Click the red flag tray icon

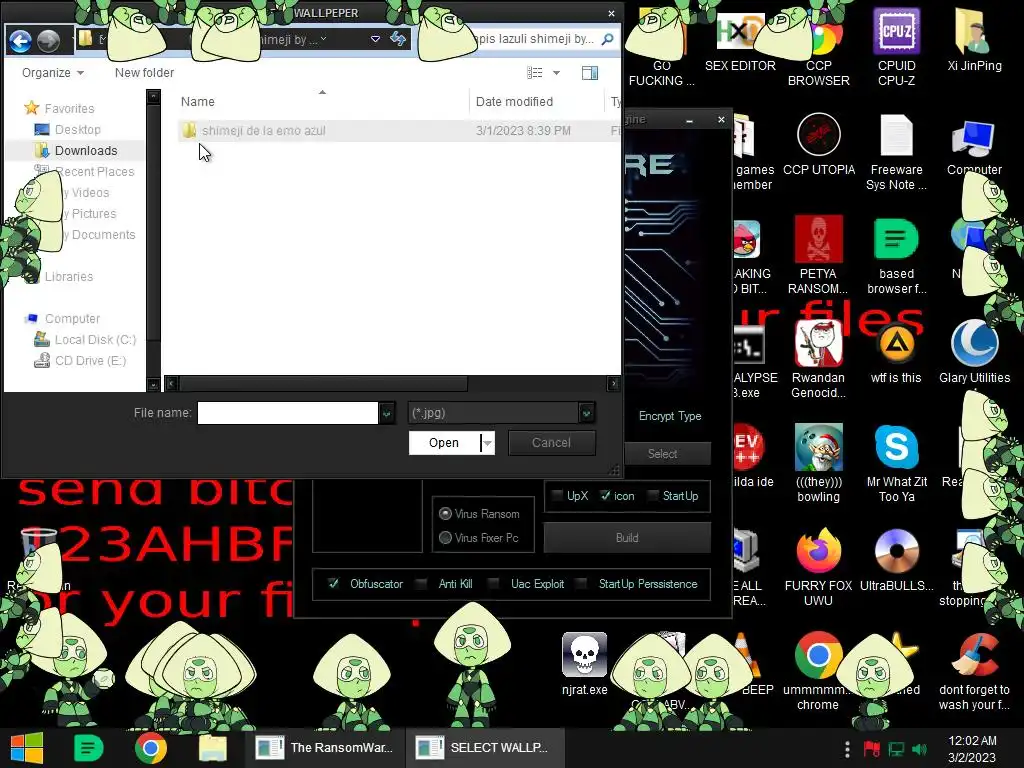871,749
